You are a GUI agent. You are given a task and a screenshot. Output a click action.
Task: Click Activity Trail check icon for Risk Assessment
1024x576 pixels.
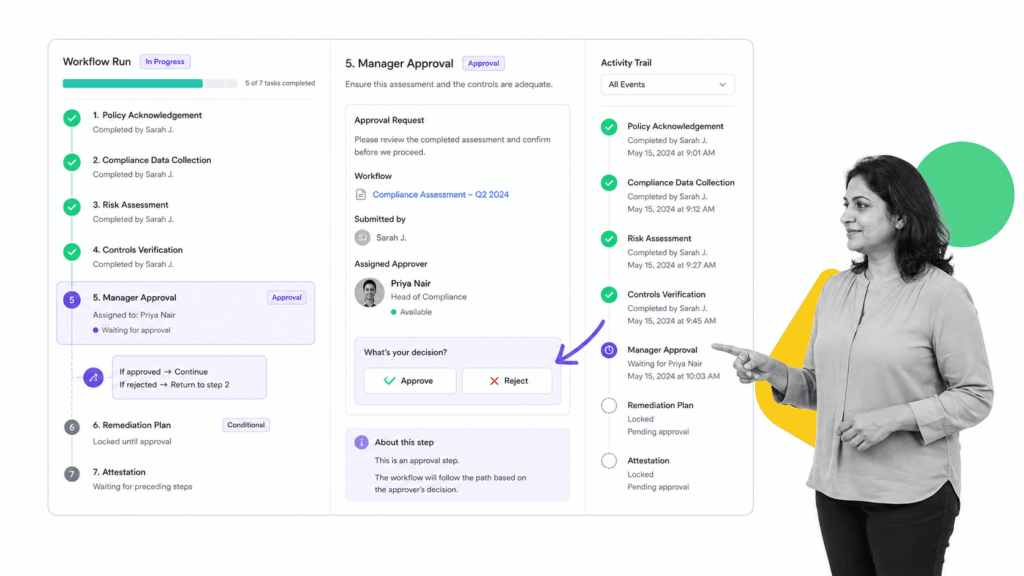pyautogui.click(x=609, y=239)
